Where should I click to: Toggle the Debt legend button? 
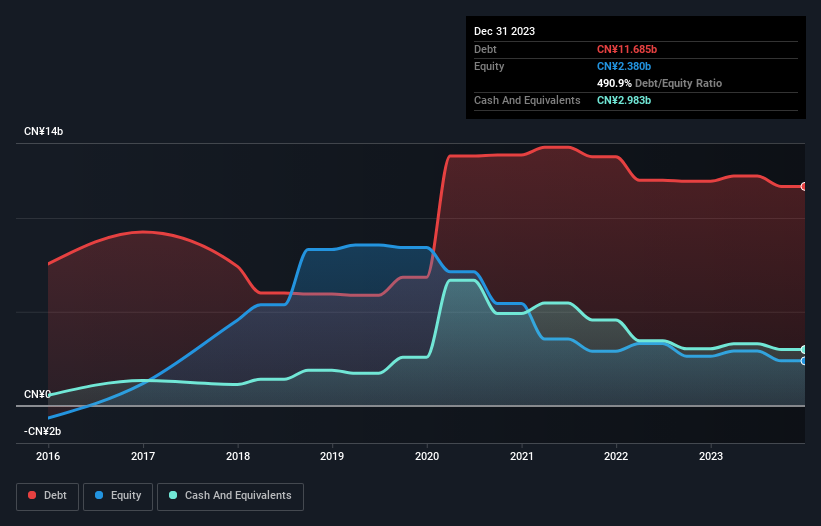47,496
